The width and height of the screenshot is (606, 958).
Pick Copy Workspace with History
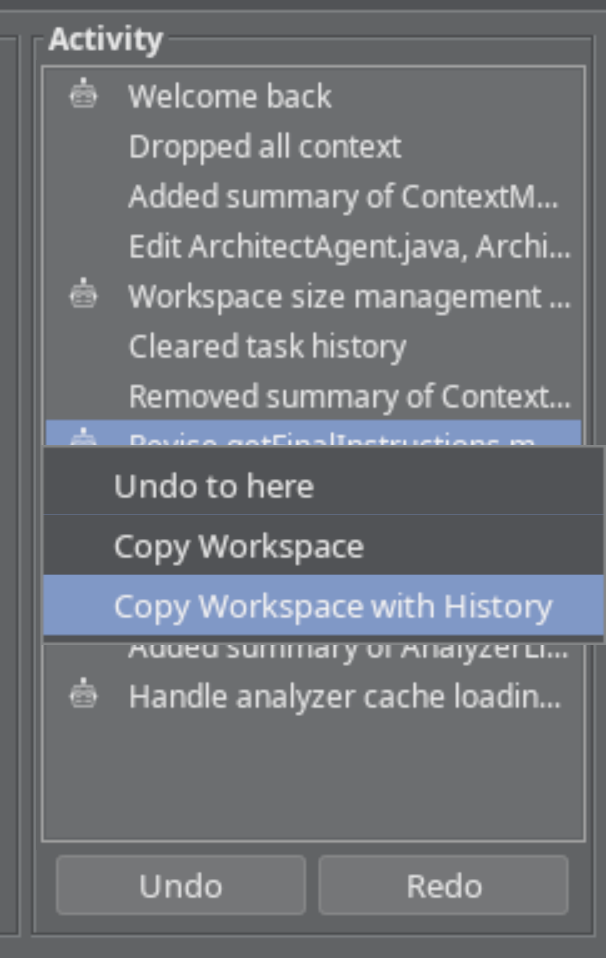[332, 607]
